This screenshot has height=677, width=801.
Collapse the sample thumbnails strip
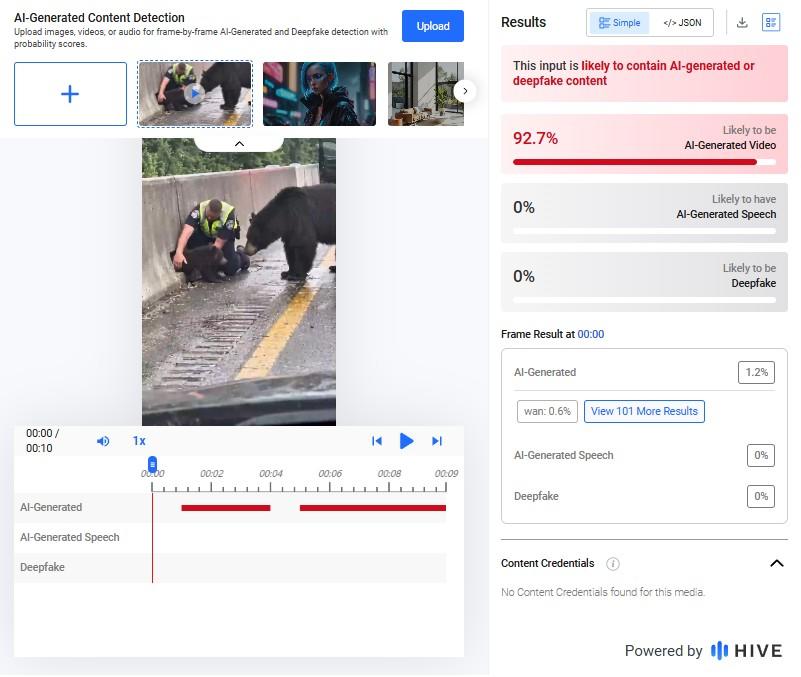pos(239,144)
